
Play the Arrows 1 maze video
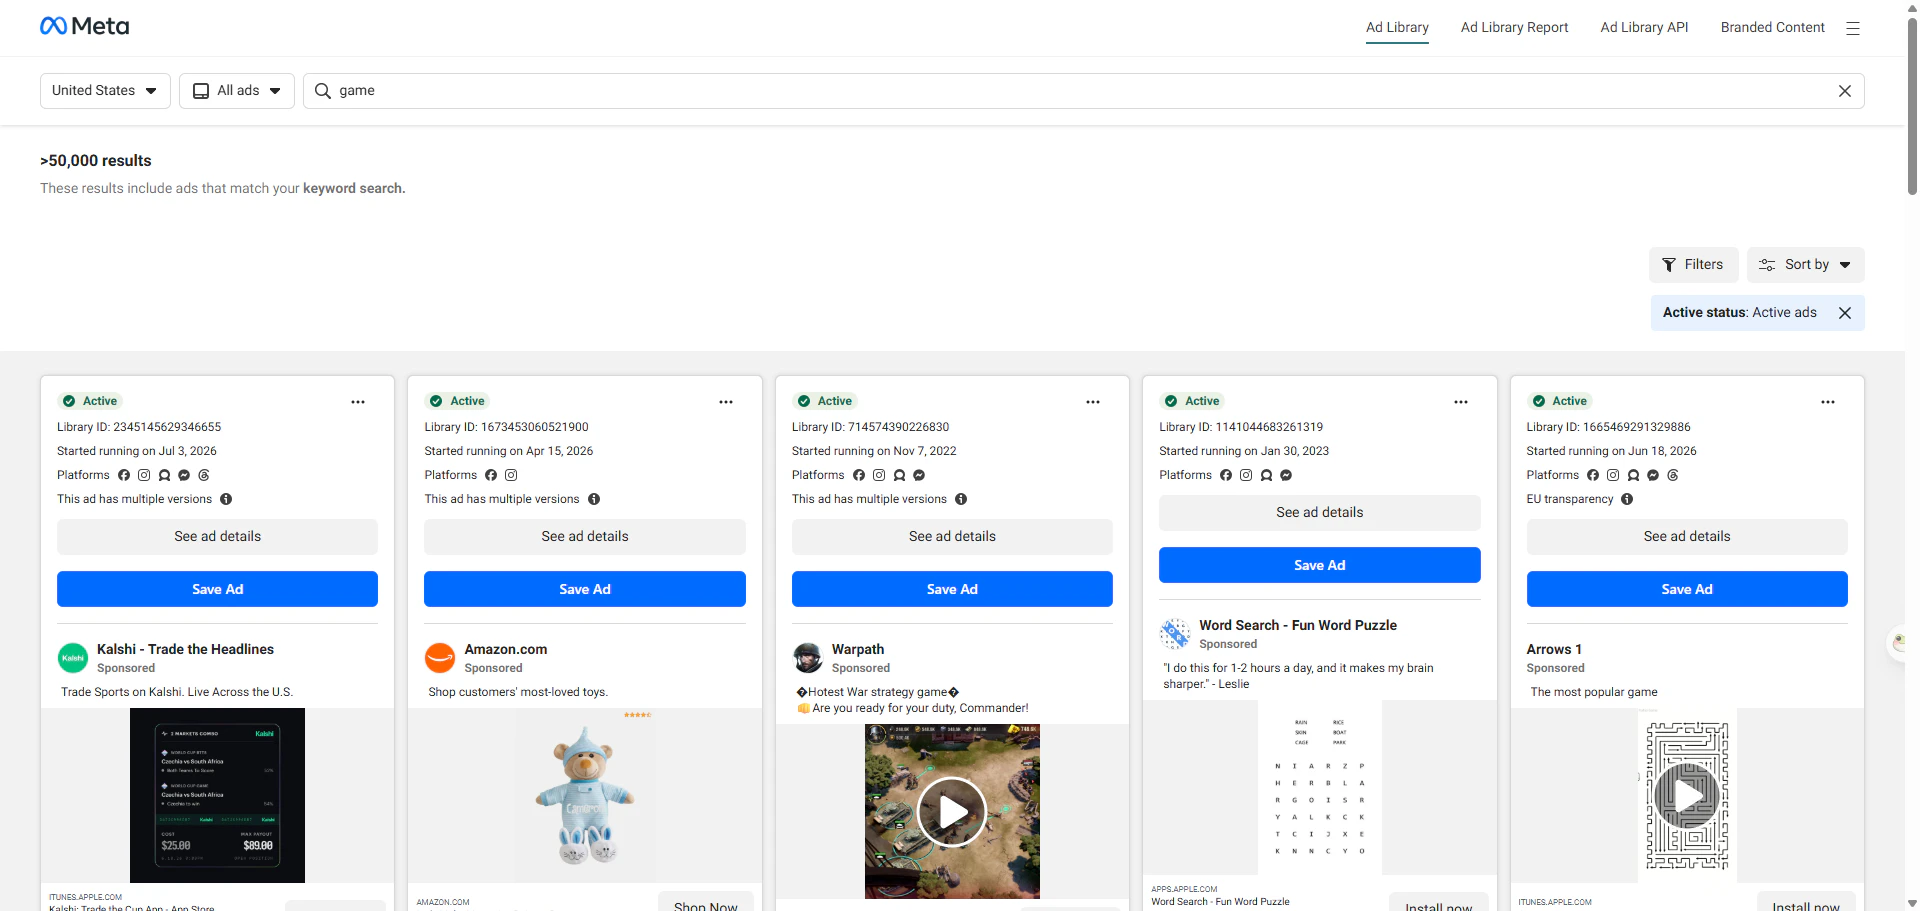coord(1687,796)
